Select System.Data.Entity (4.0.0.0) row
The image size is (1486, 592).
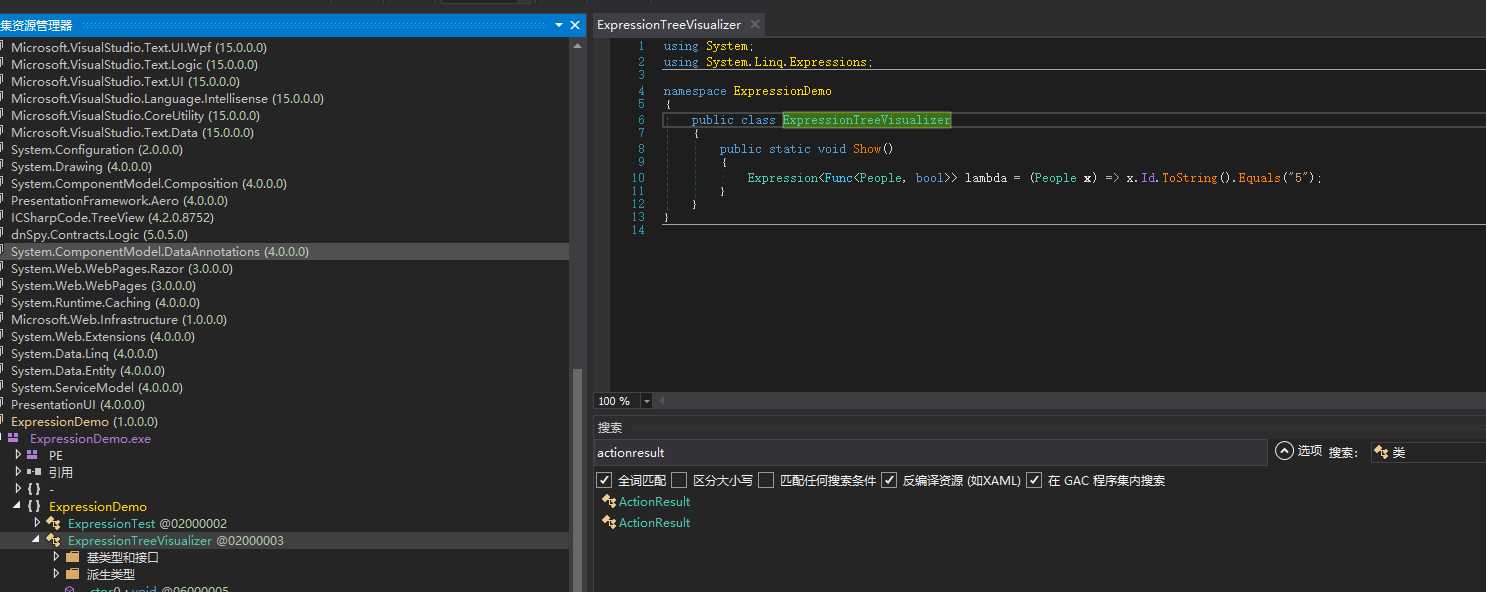pyautogui.click(x=285, y=370)
